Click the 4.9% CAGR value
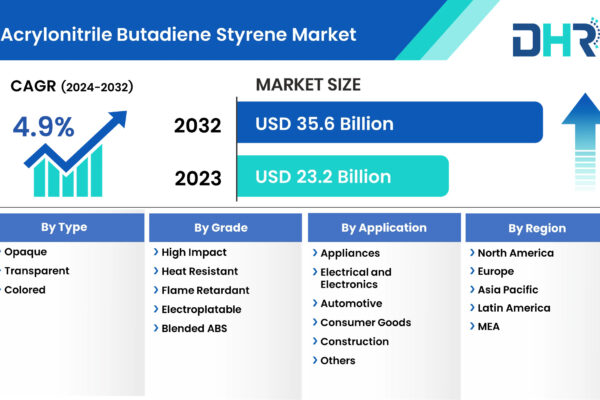Screen dimensions: 600x400 (x=43, y=128)
